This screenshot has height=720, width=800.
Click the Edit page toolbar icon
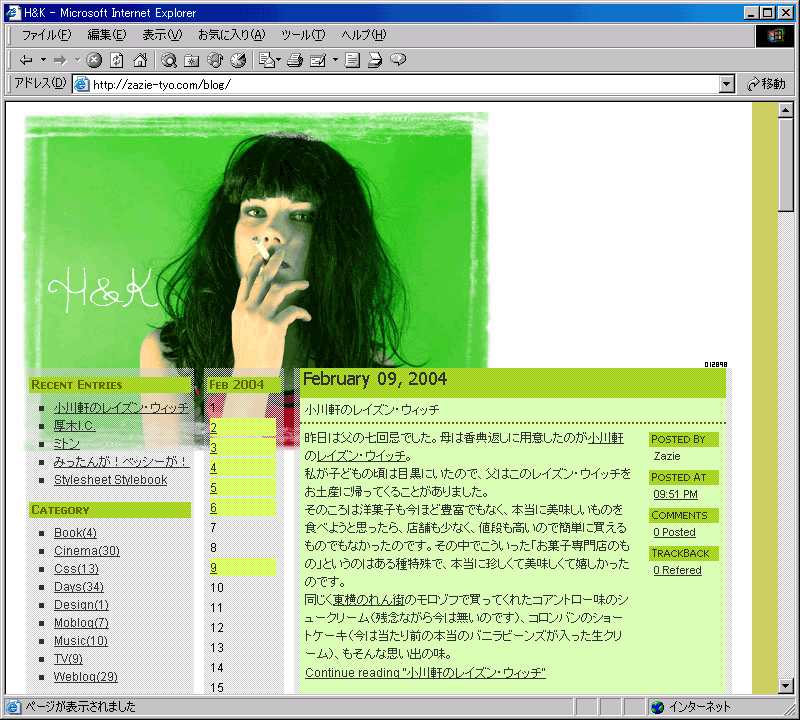pyautogui.click(x=318, y=60)
